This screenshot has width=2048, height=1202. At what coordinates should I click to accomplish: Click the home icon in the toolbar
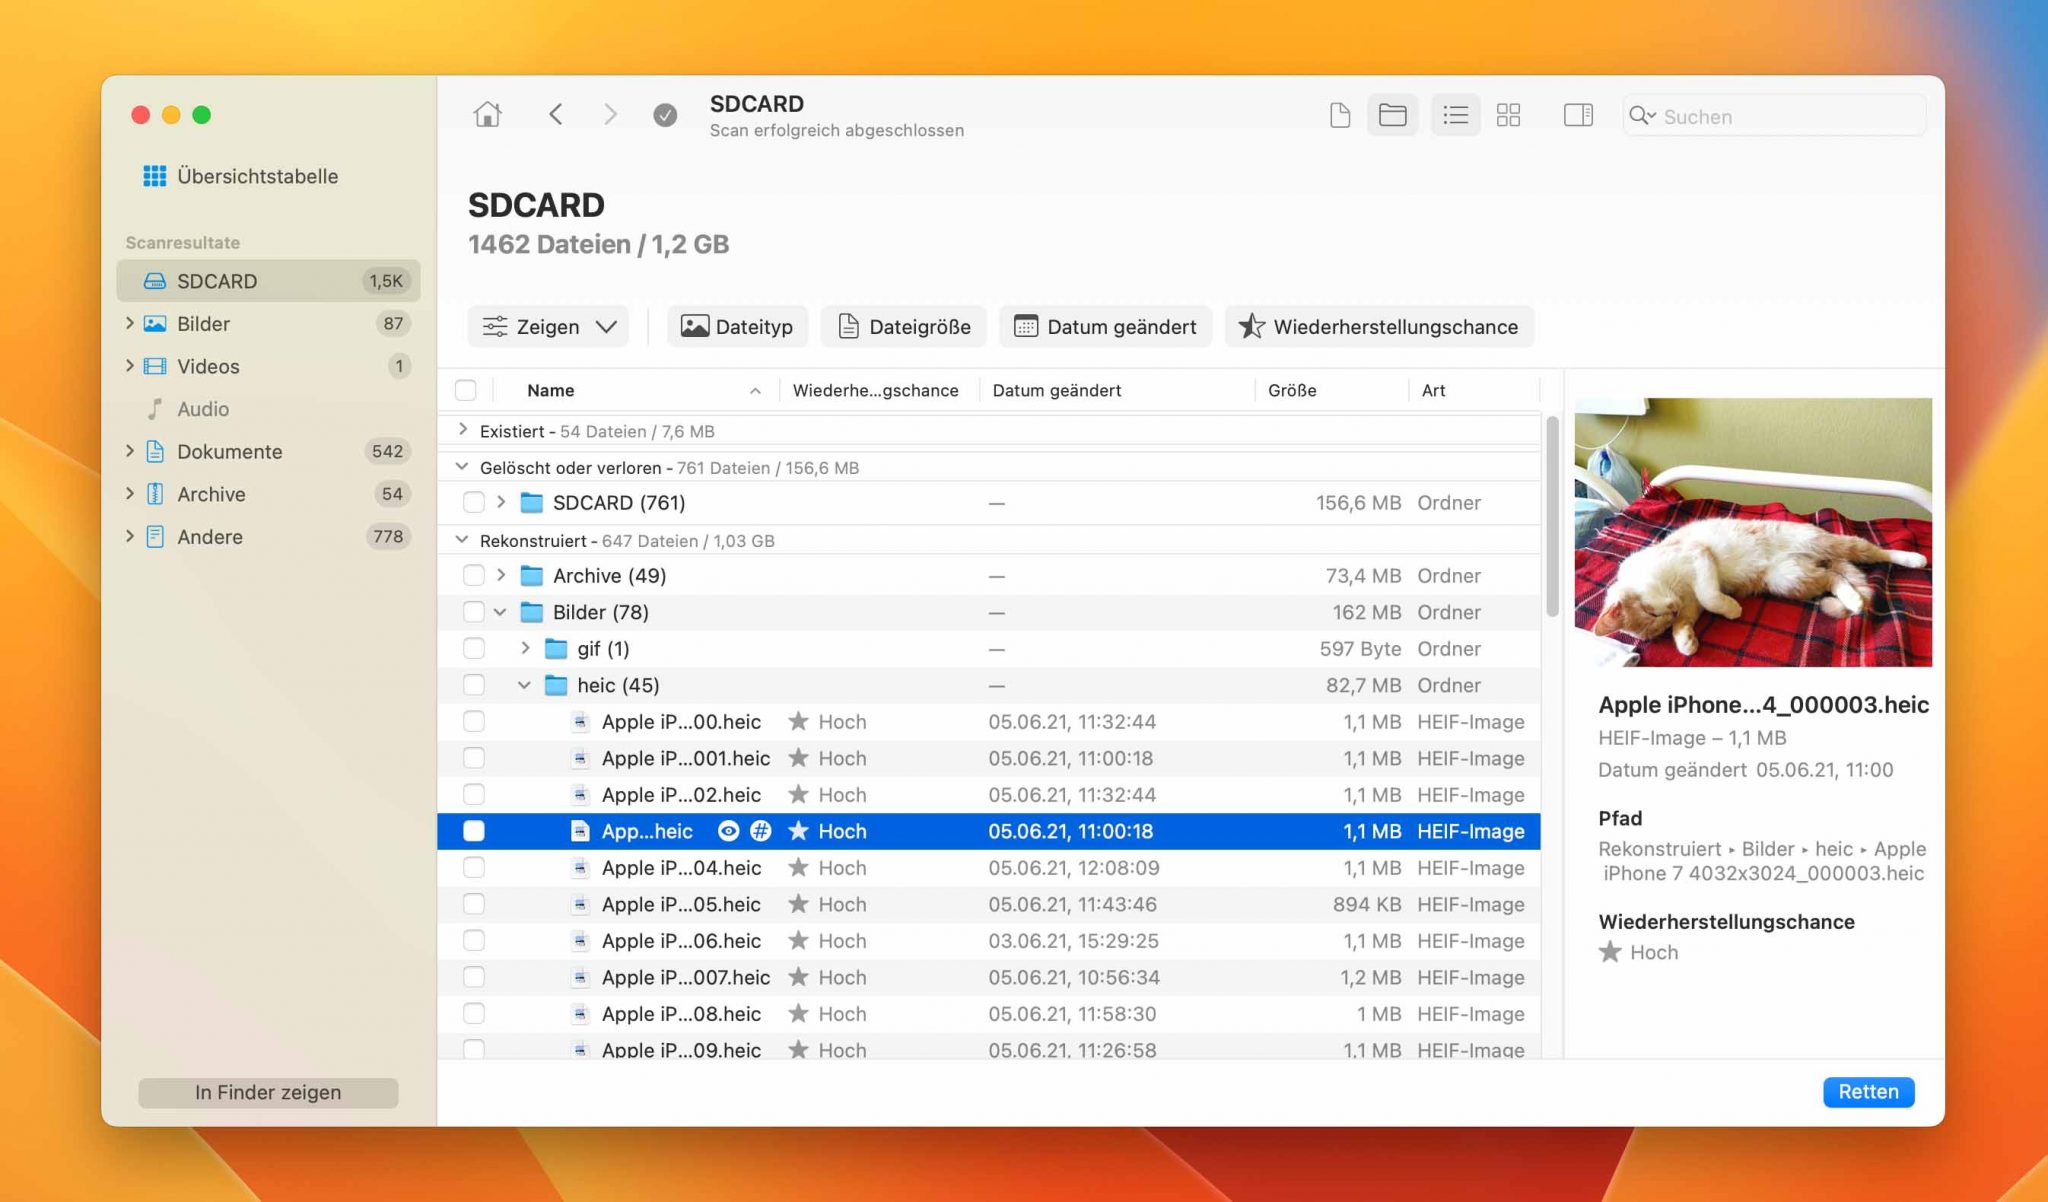point(487,115)
